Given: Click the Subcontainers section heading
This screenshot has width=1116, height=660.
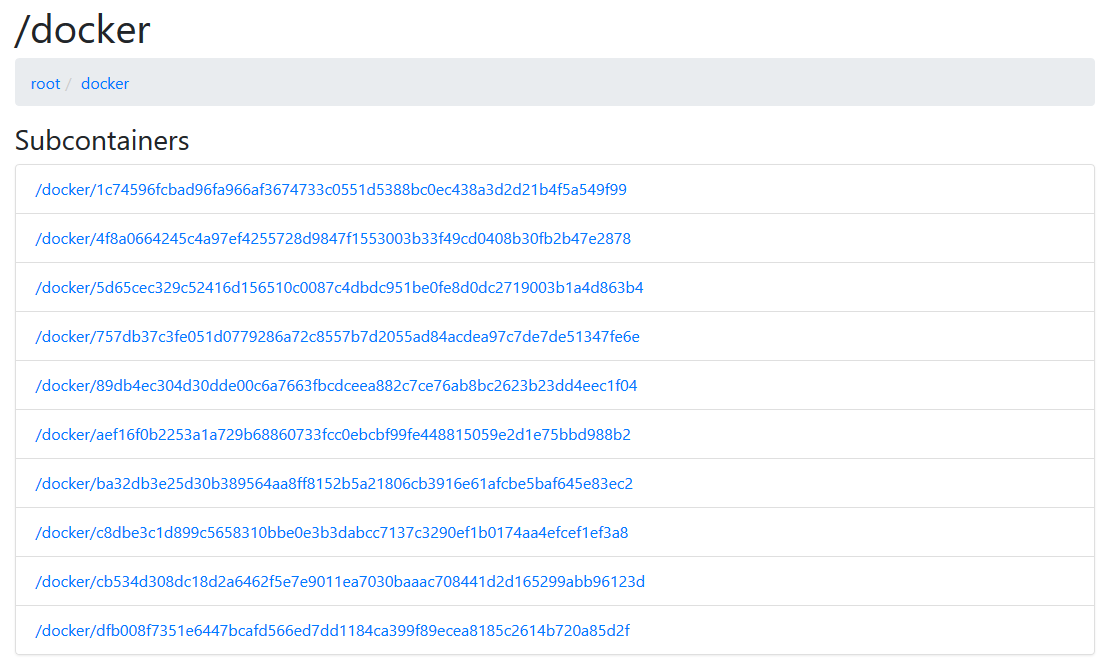Looking at the screenshot, I should (x=102, y=140).
